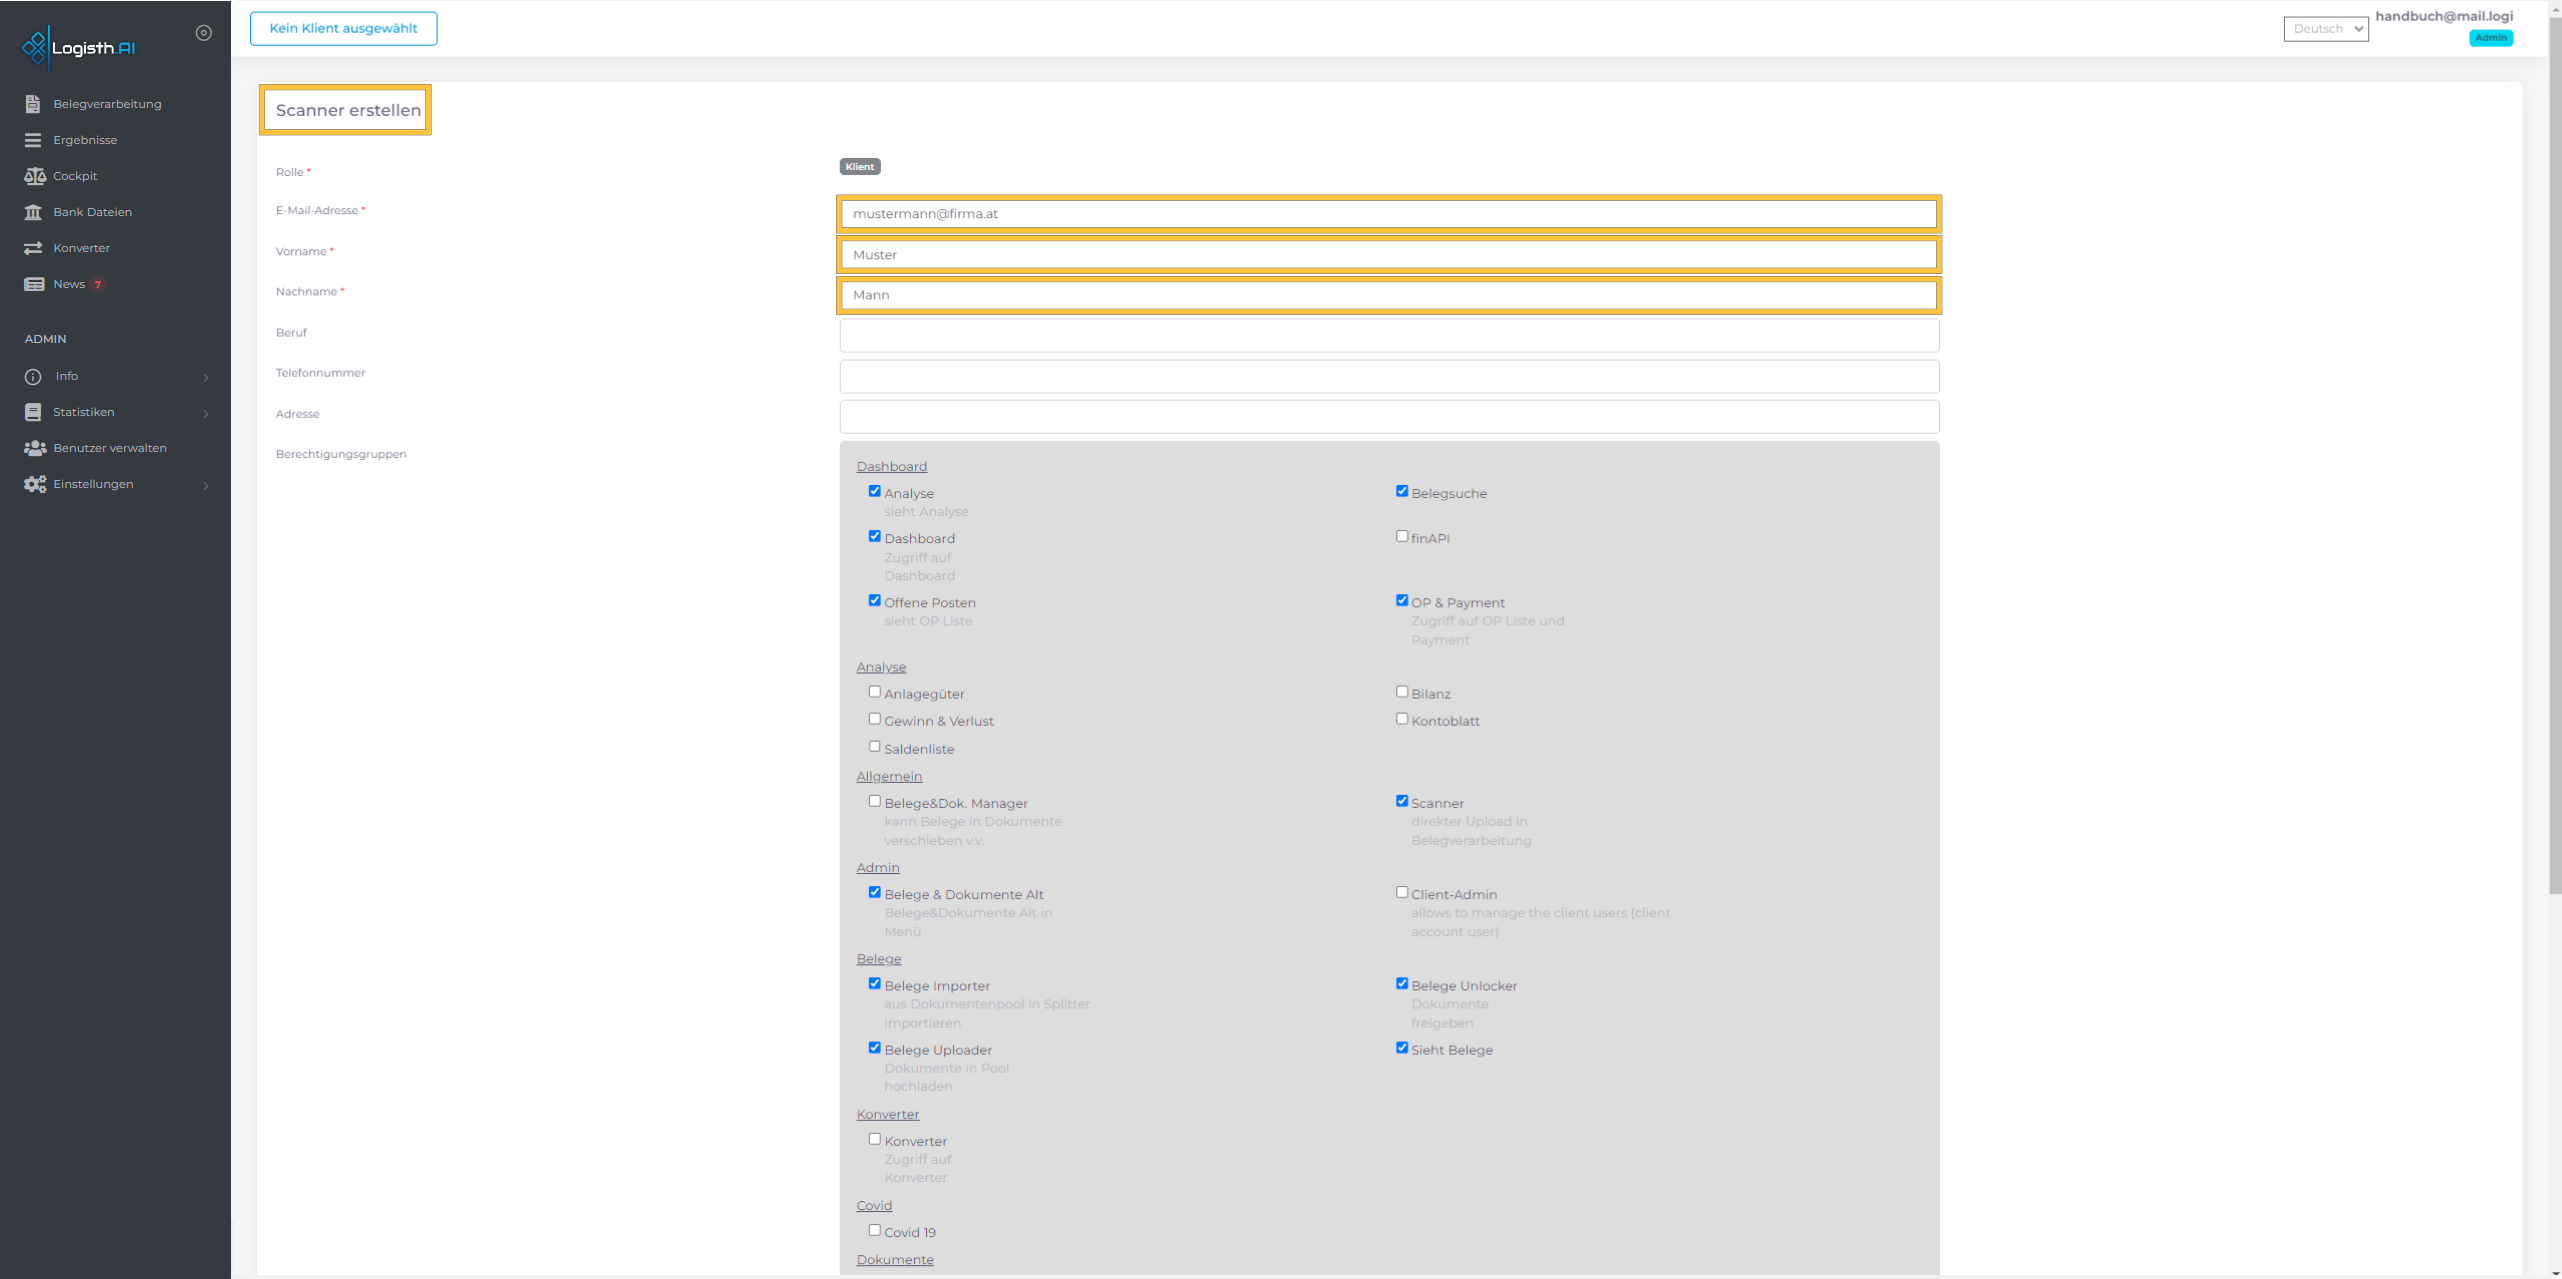This screenshot has height=1279, width=2562.
Task: Click the Vorname input field
Action: [1388, 255]
